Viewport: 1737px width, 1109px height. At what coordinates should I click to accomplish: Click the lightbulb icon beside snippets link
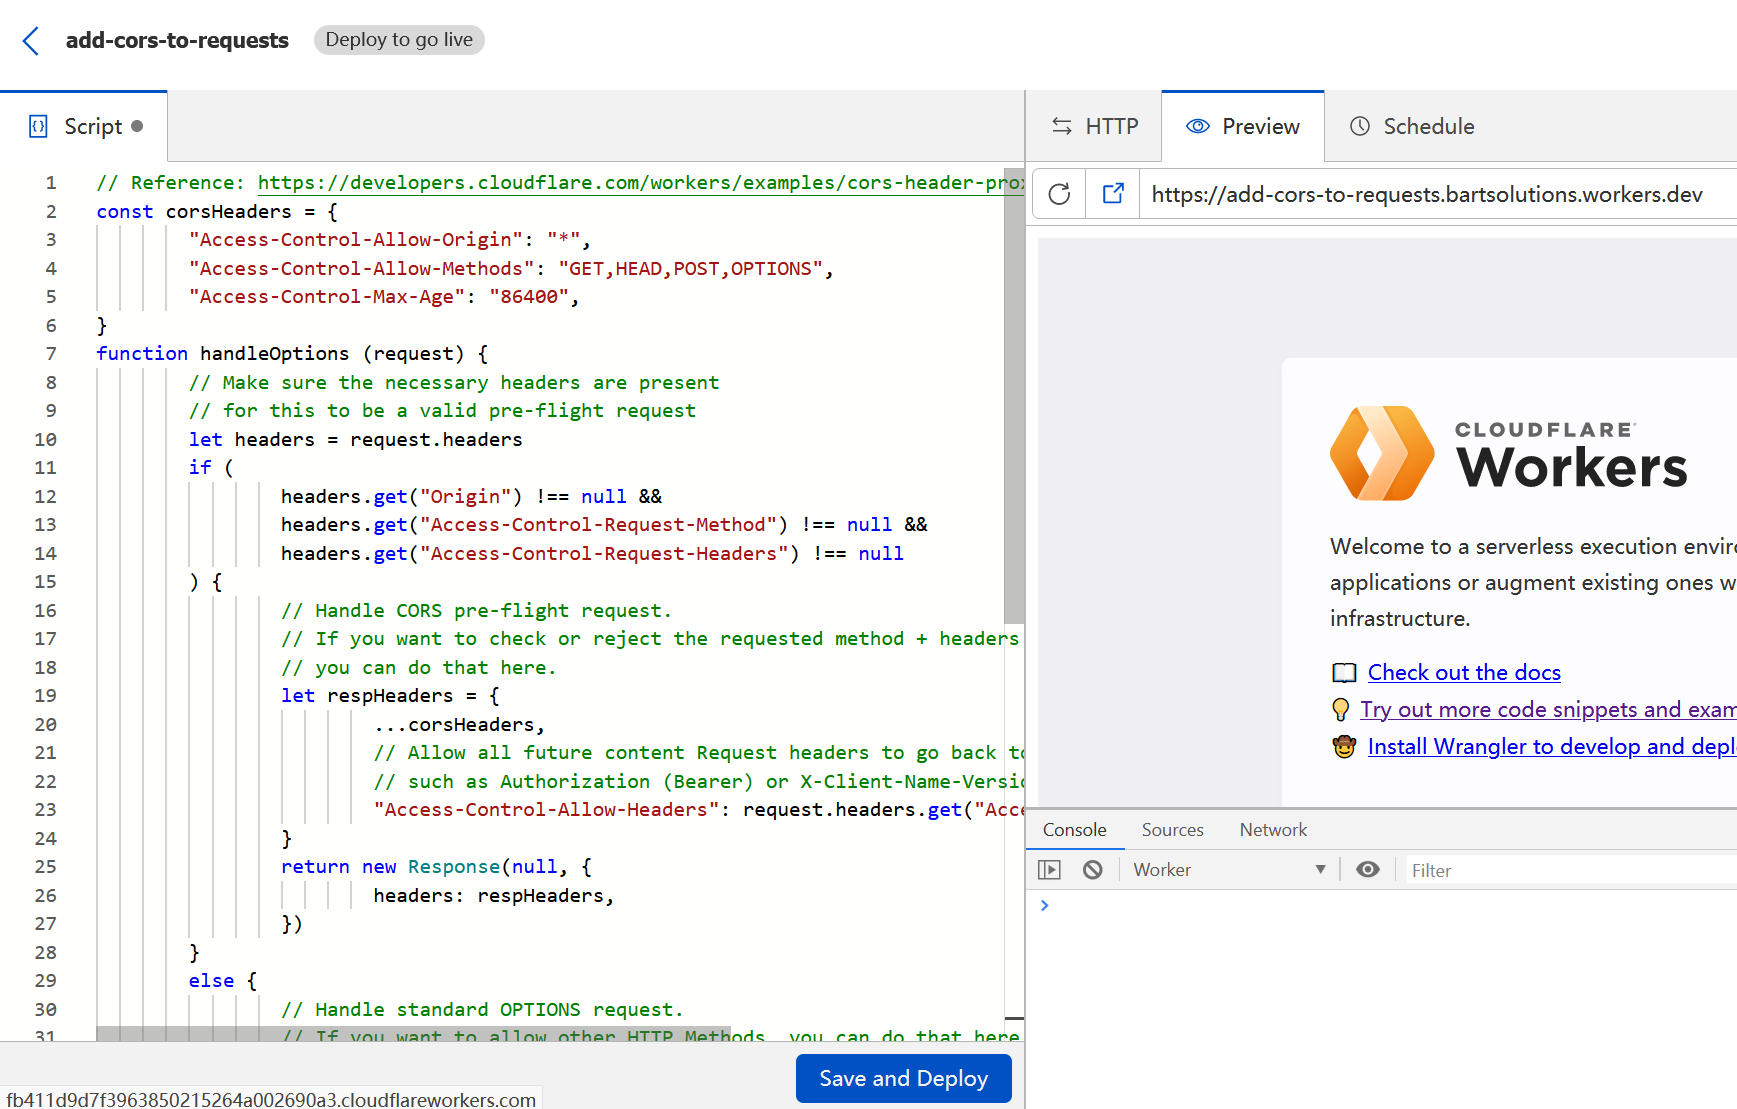1341,709
